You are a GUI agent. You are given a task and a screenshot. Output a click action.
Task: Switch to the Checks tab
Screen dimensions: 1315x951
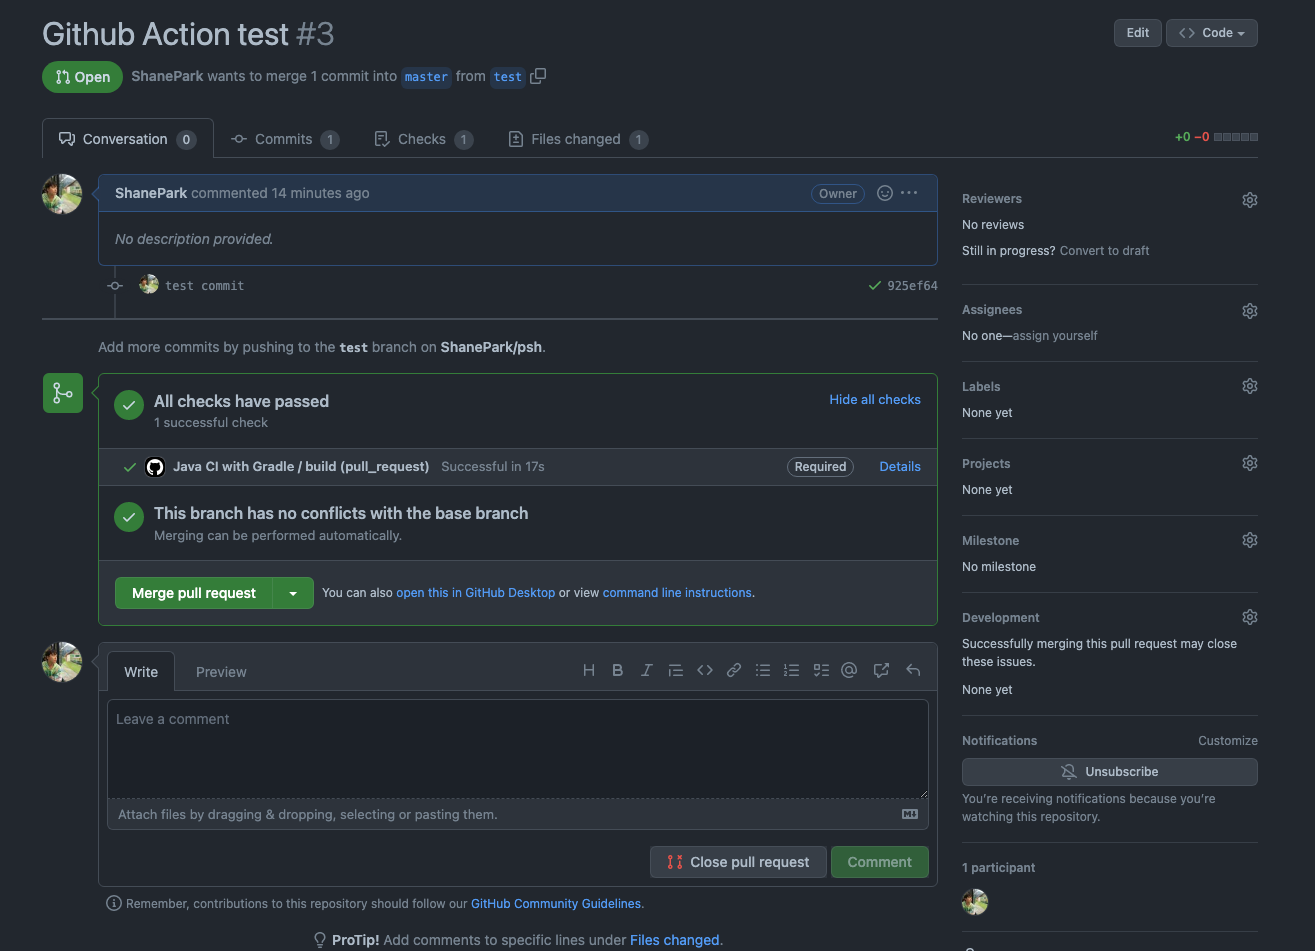tap(423, 139)
